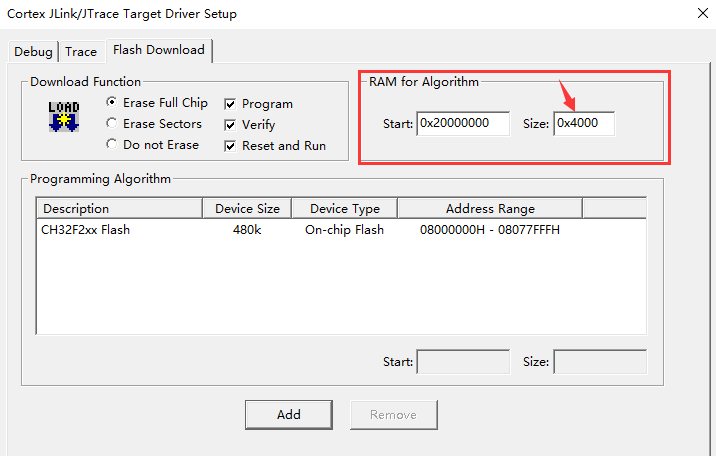Viewport: 716px width, 456px height.
Task: Sort by Description column header
Action: pyautogui.click(x=120, y=208)
